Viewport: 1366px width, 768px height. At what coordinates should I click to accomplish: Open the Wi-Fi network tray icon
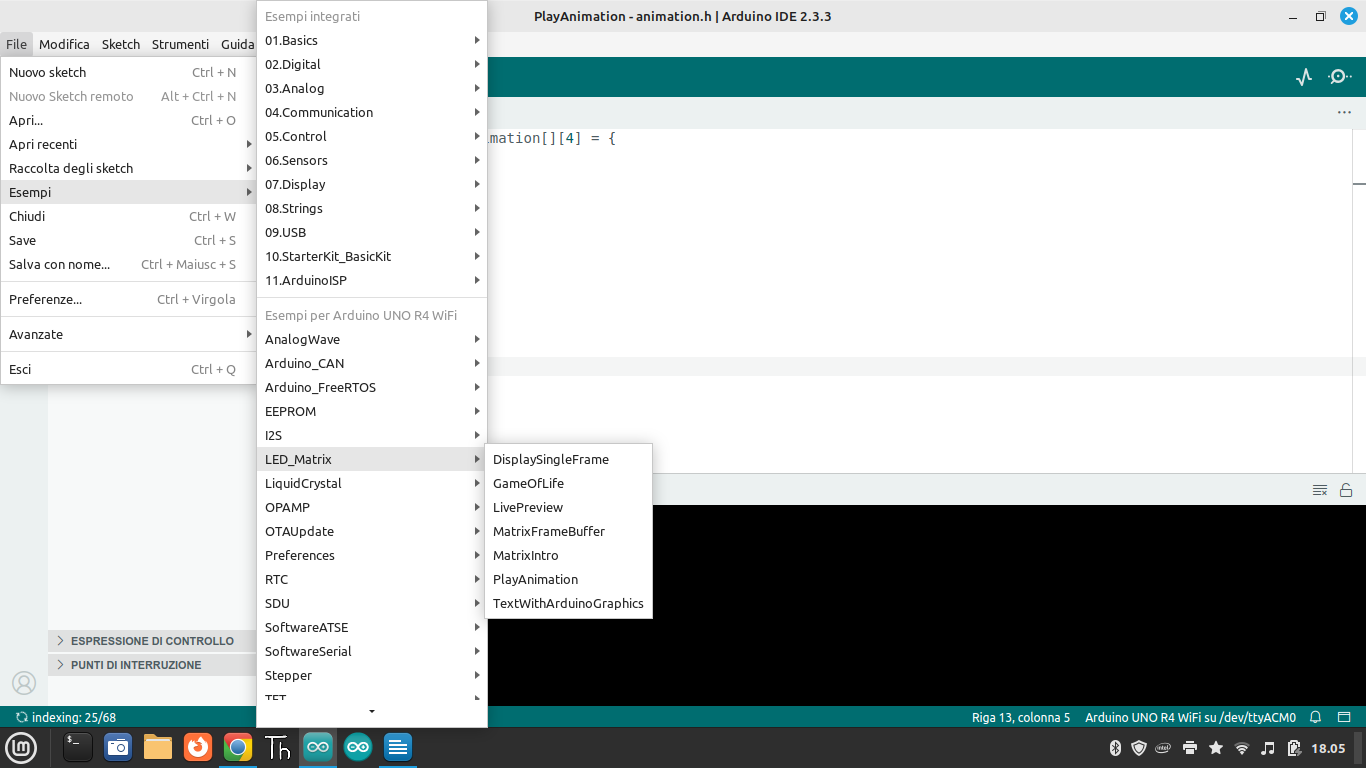(x=1242, y=748)
